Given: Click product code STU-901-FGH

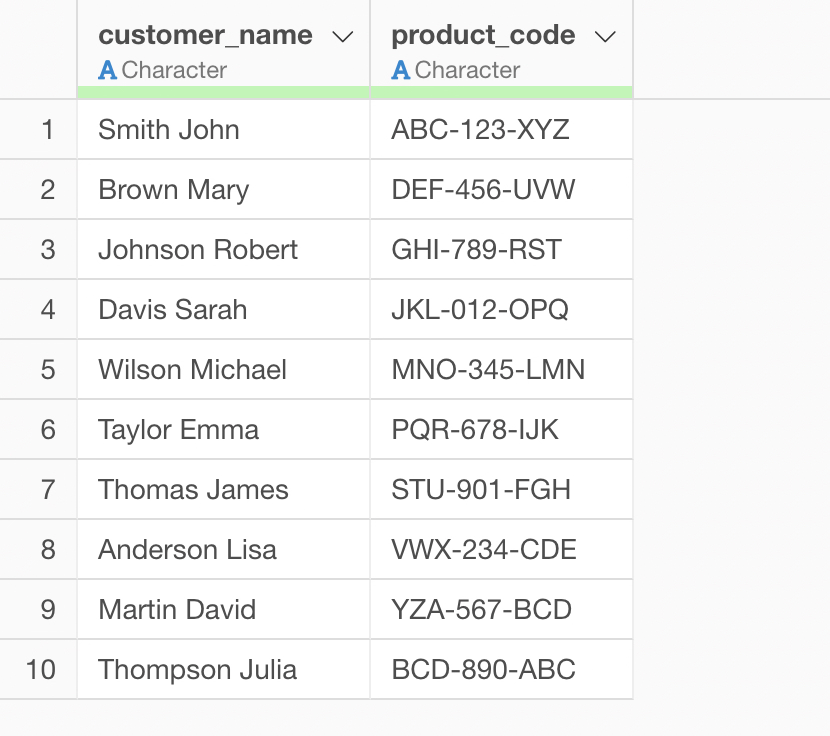Looking at the screenshot, I should pos(481,490).
